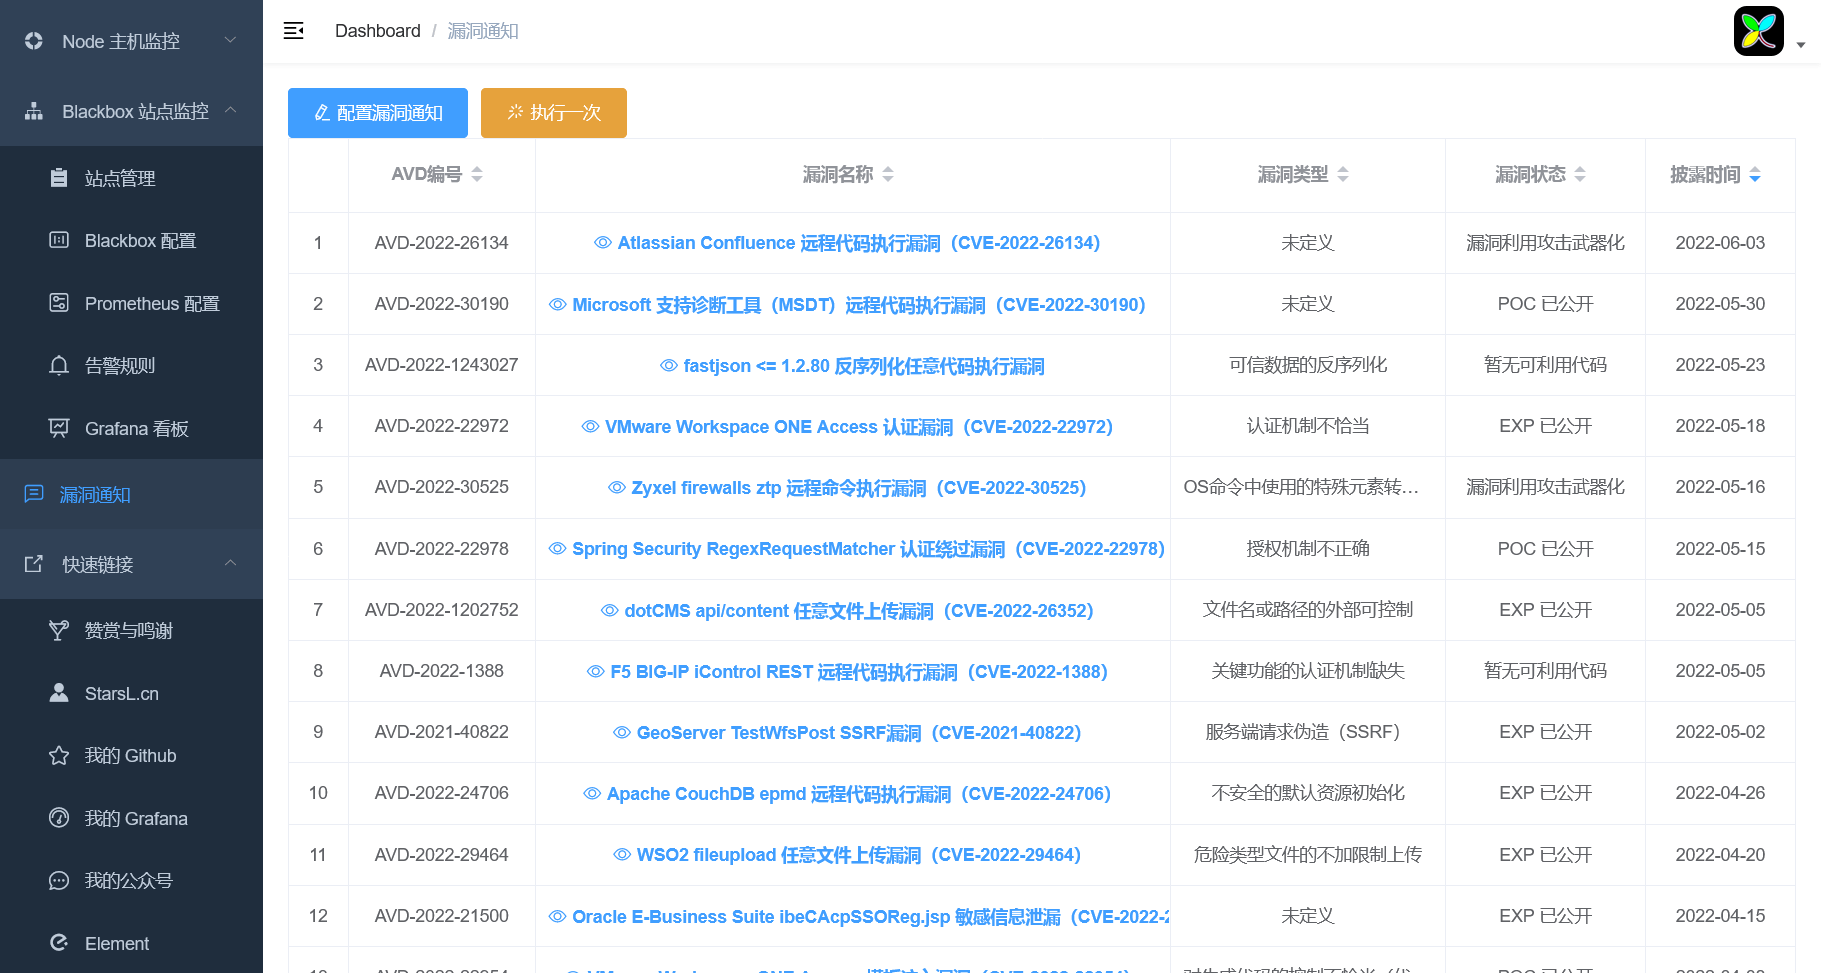Sort table by 漏洞状态 column
Viewport: 1821px width, 973px height.
coord(1580,174)
